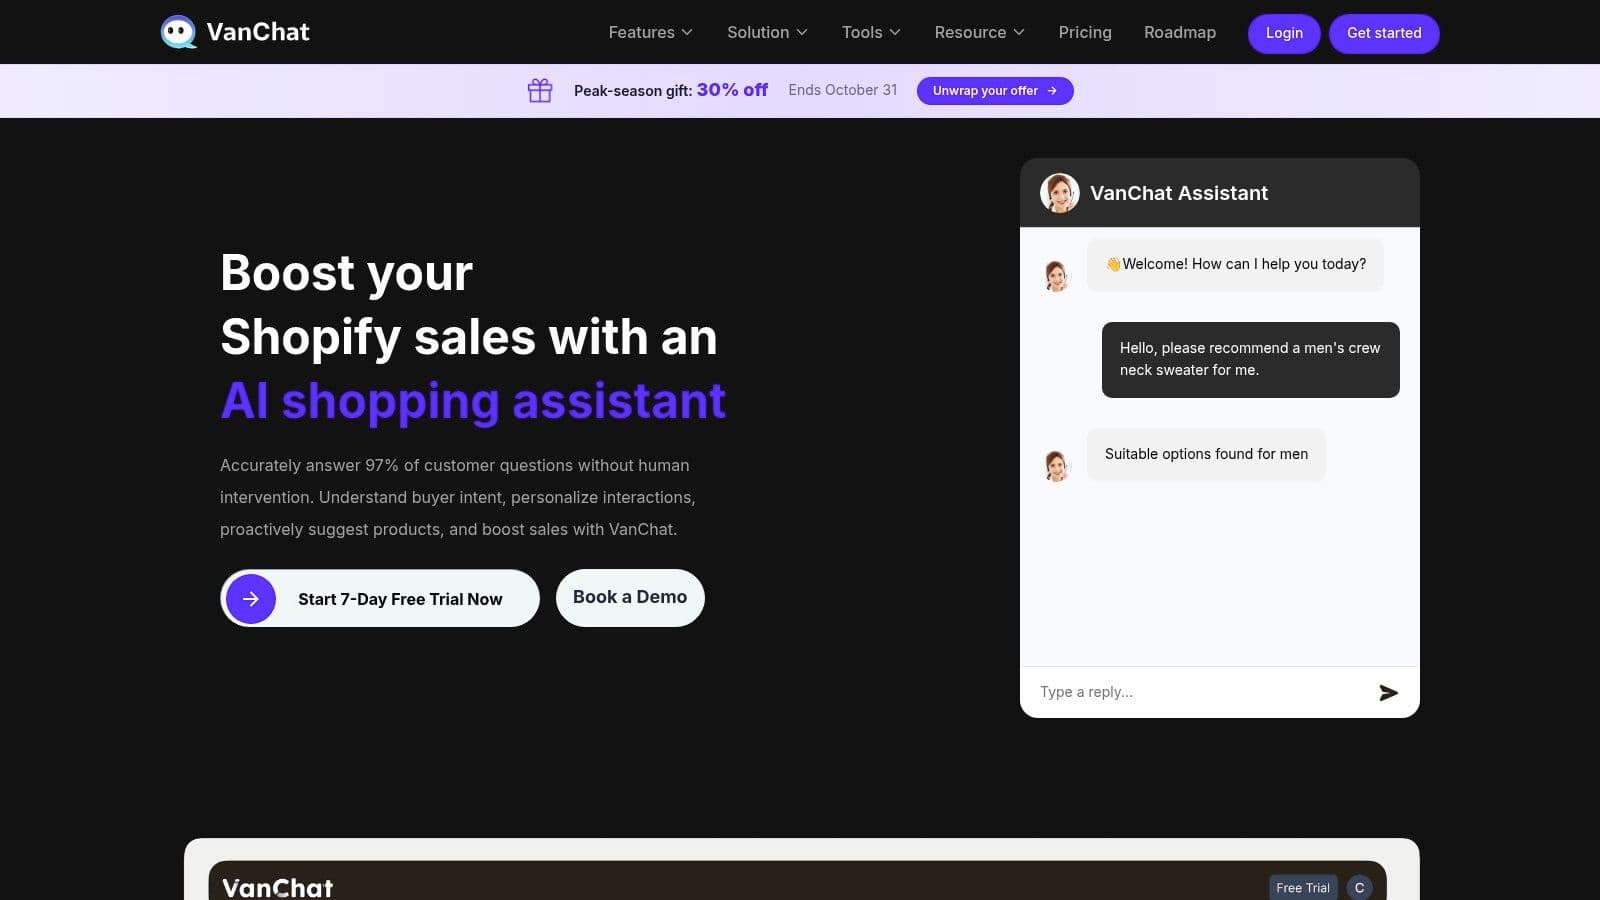Click the 'Welcome! How can I help you today?' message
Image resolution: width=1600 pixels, height=900 pixels.
pyautogui.click(x=1235, y=264)
